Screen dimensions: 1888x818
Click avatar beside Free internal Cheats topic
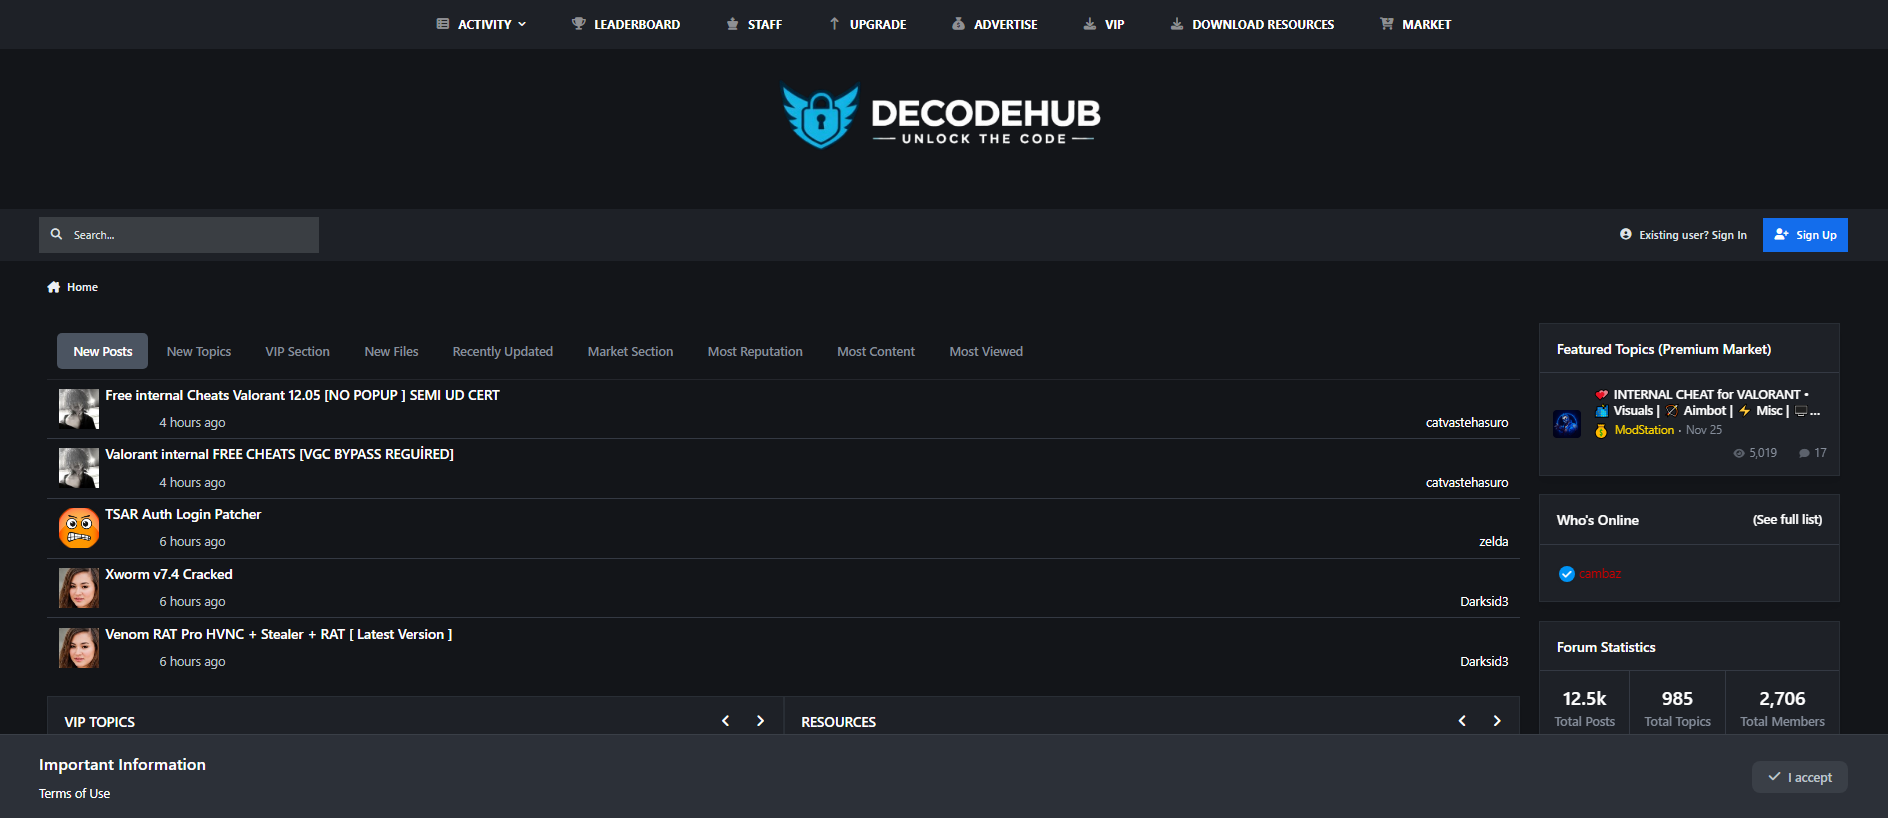(x=79, y=409)
